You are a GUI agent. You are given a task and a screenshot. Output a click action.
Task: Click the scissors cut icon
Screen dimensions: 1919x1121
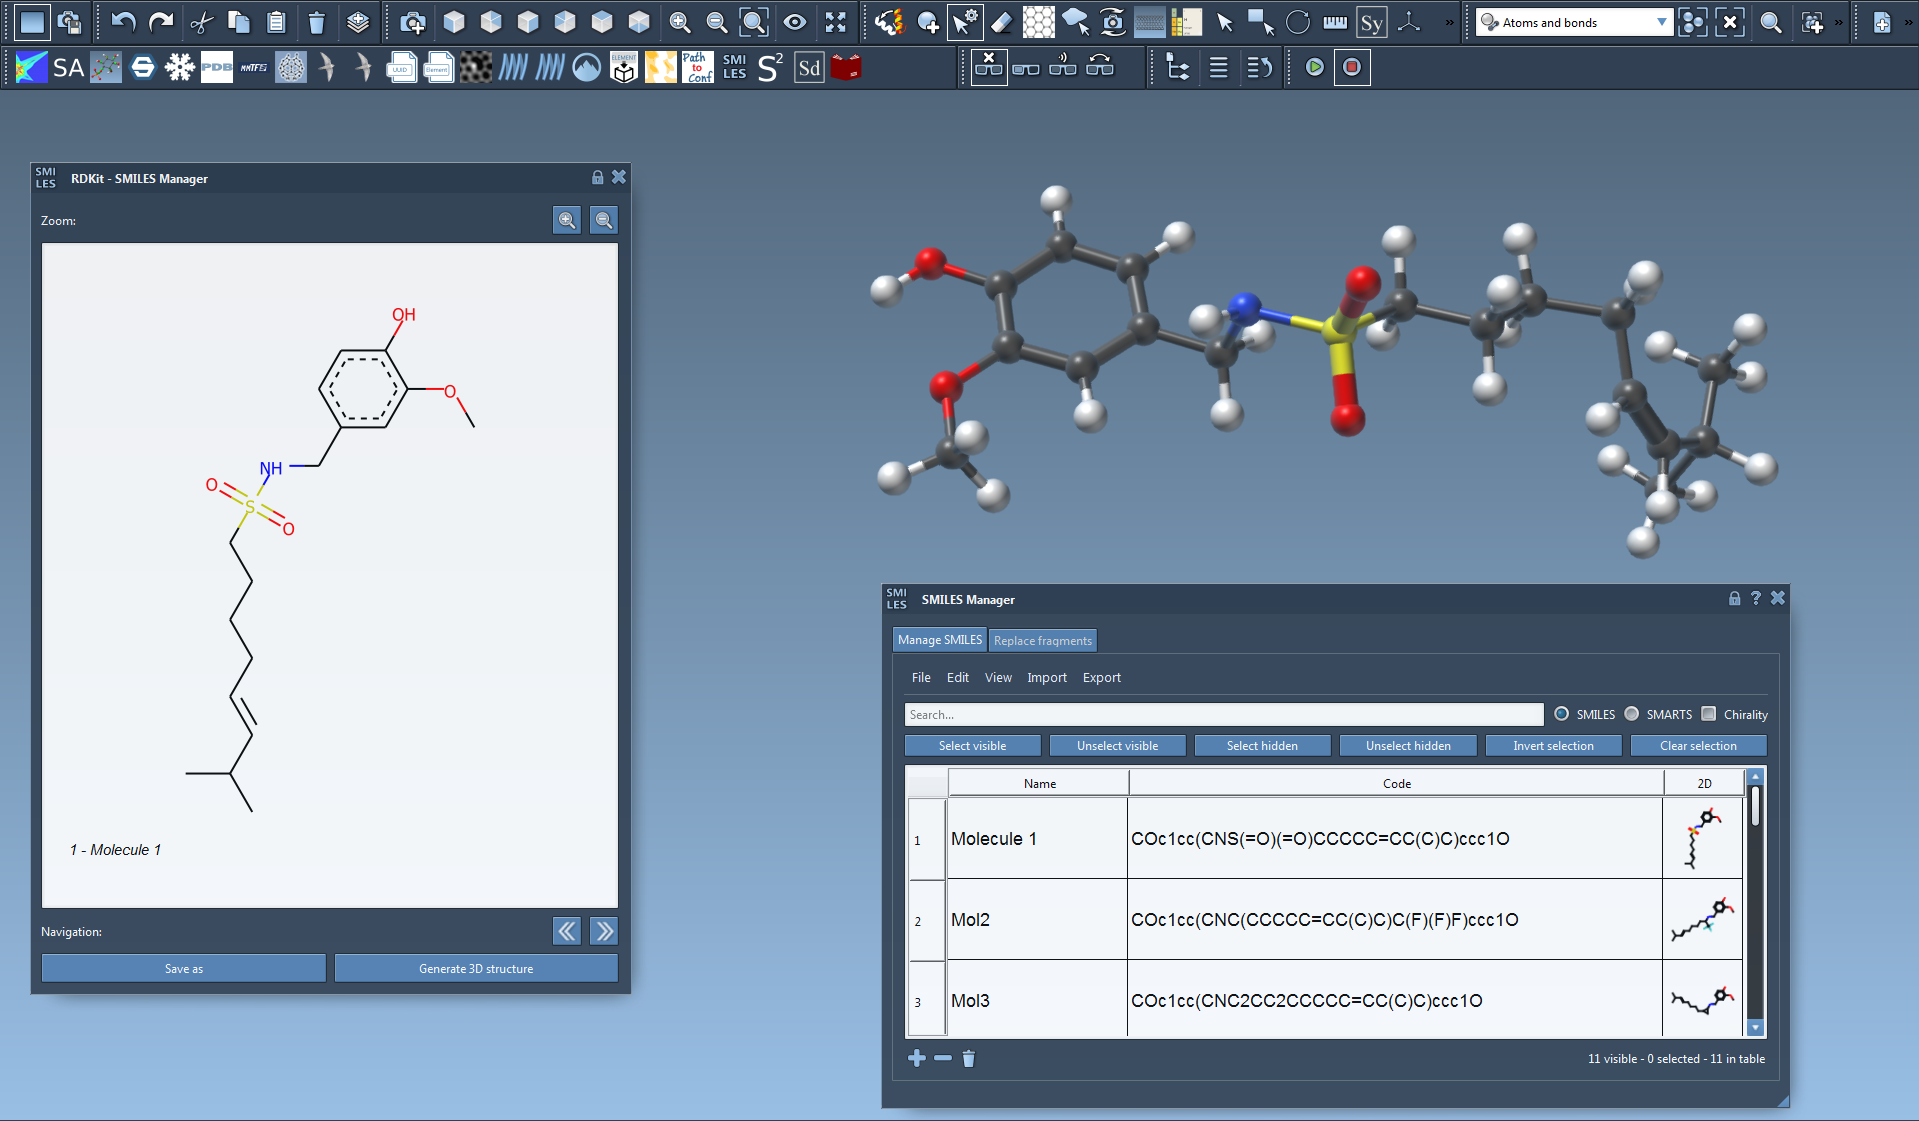pyautogui.click(x=202, y=22)
